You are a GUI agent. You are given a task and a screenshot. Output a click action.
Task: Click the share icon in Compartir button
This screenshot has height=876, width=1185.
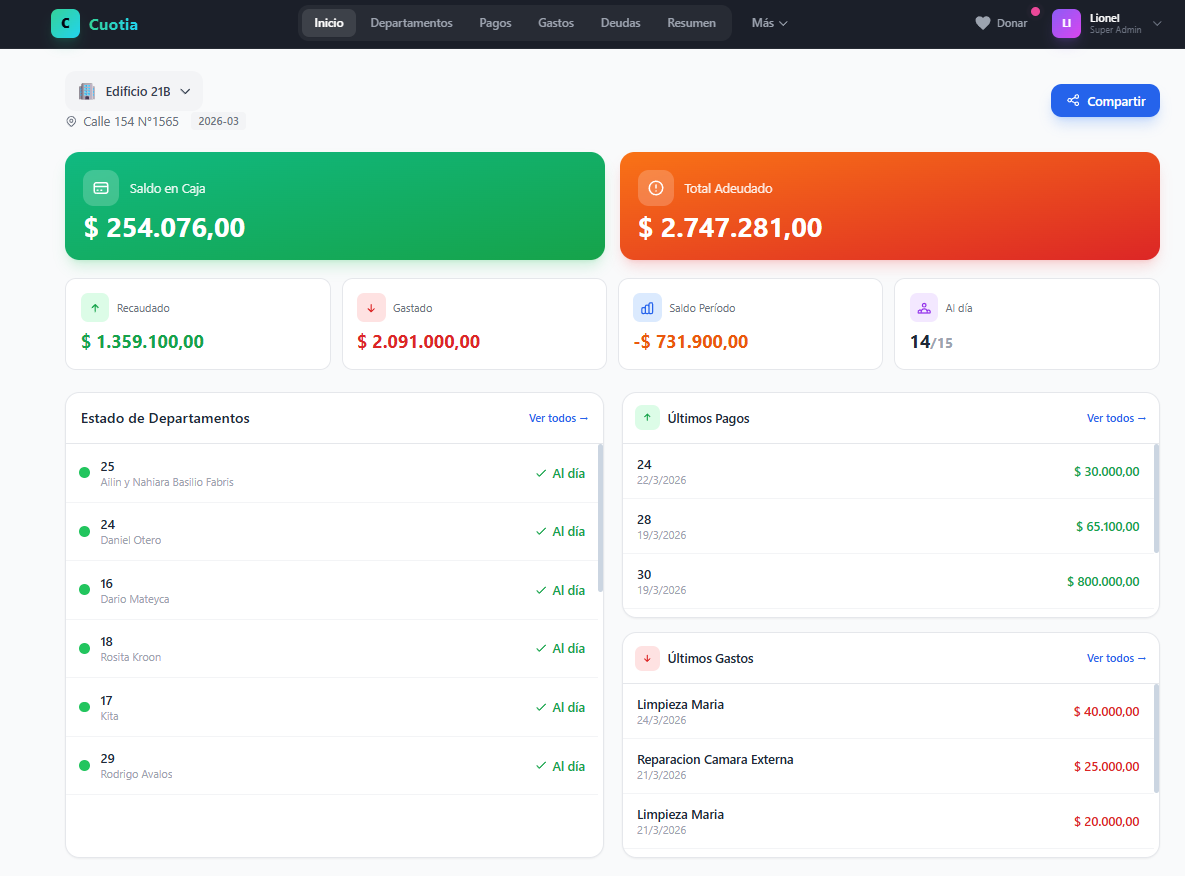tap(1073, 101)
